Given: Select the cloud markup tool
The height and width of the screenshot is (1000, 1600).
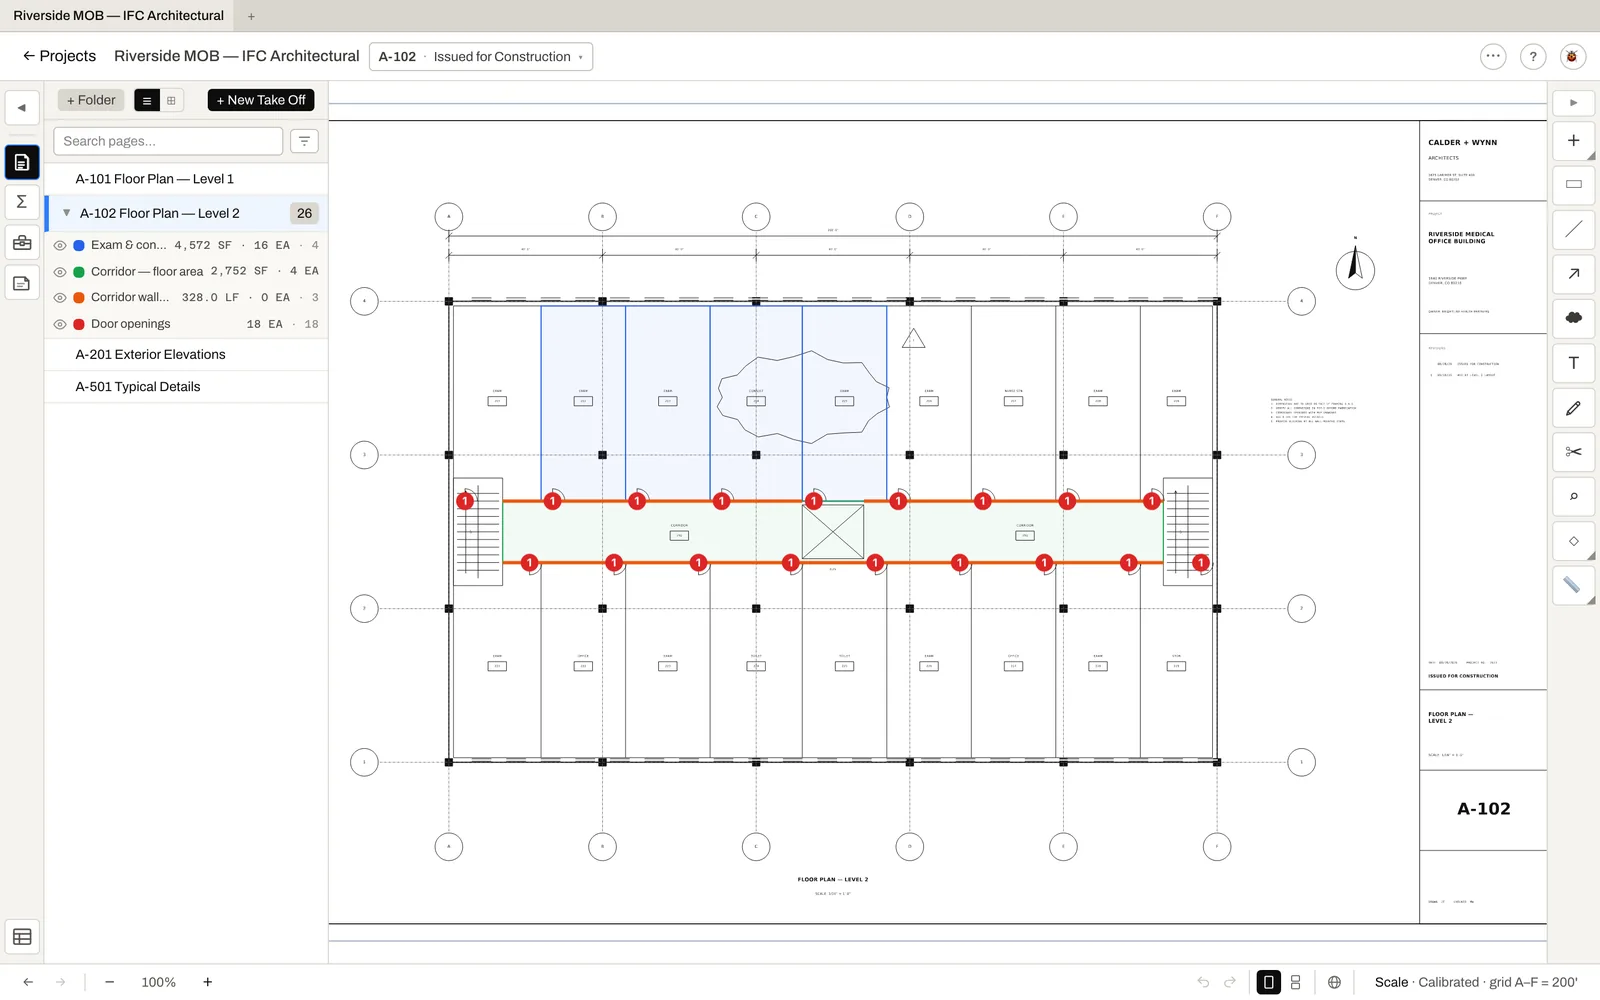Looking at the screenshot, I should pos(1573,317).
